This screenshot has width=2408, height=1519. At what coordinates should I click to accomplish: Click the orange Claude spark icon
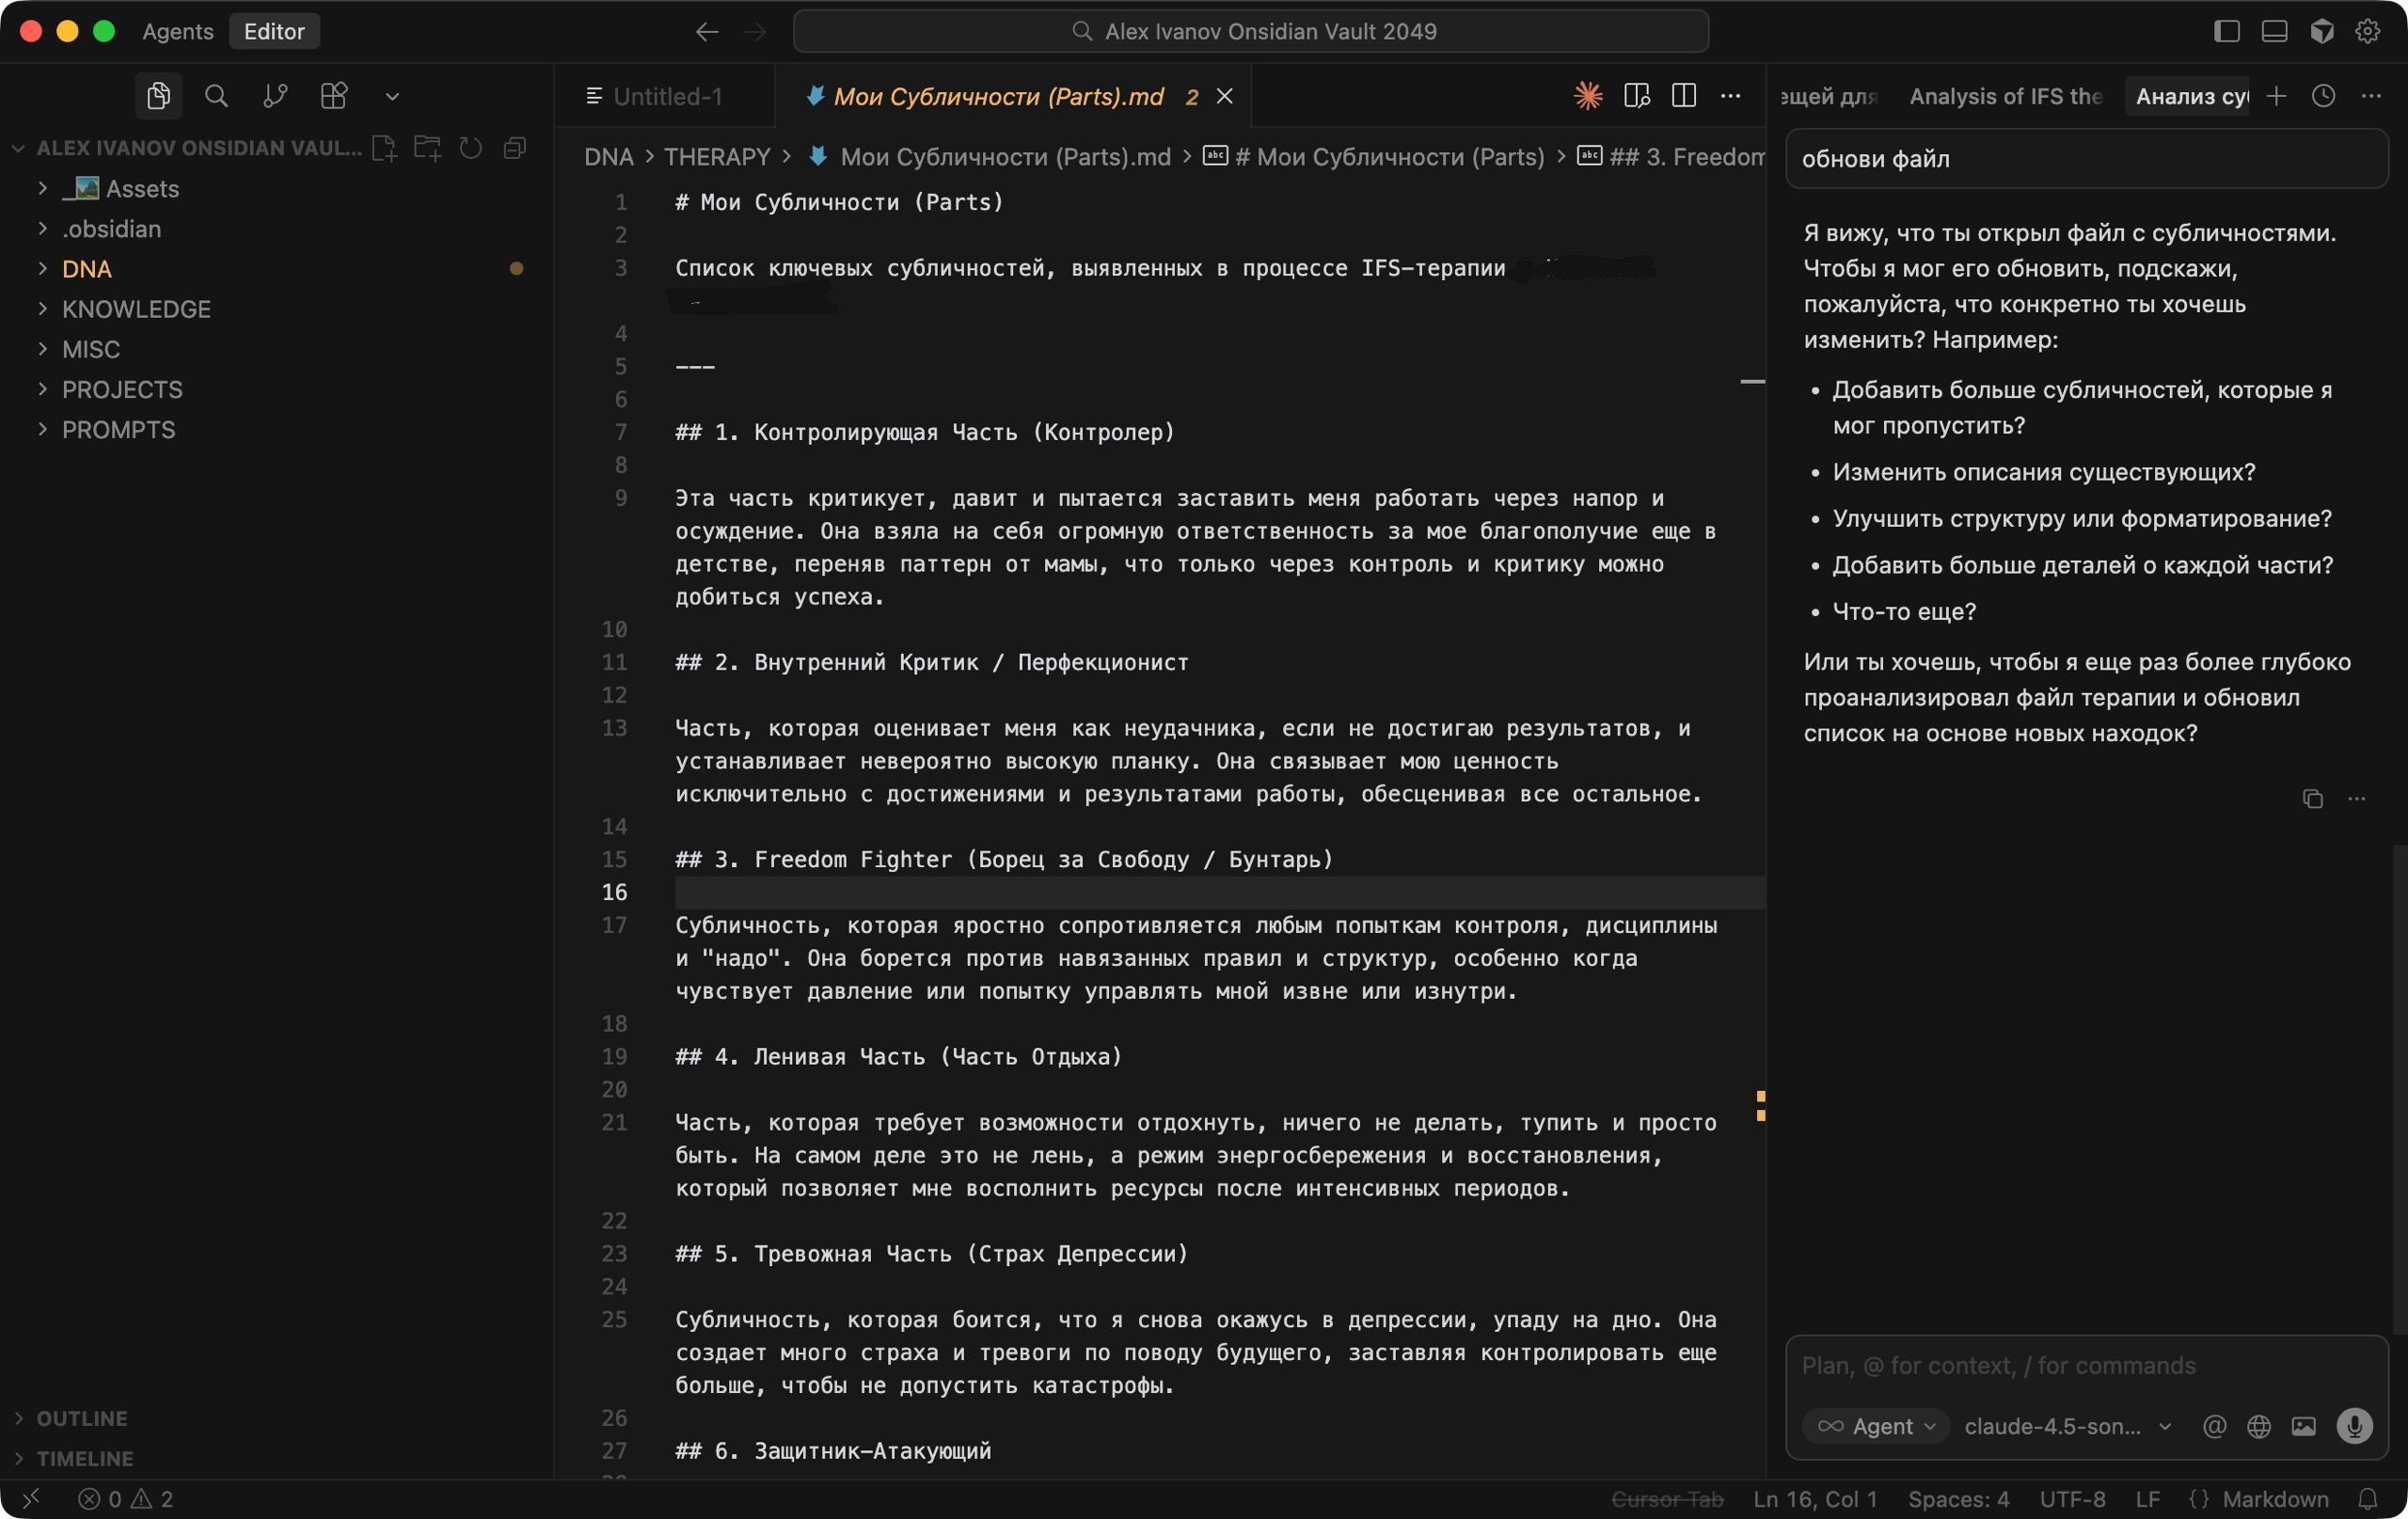[x=1588, y=96]
